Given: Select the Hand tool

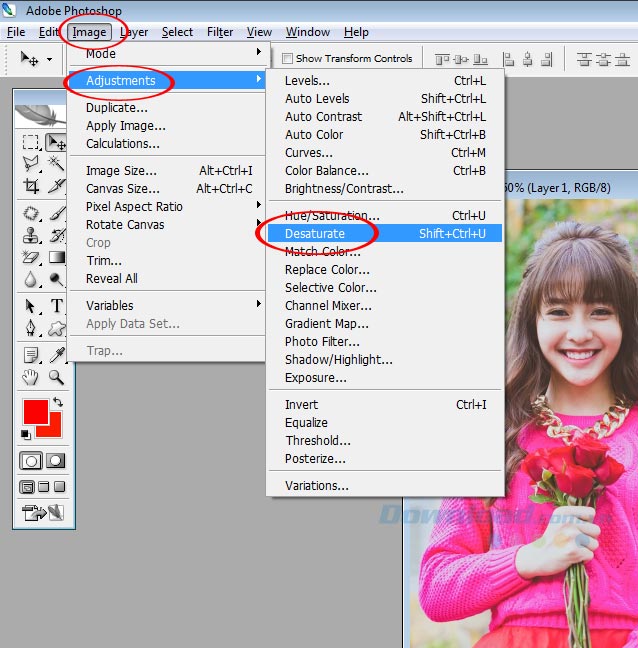Looking at the screenshot, I should click(x=32, y=377).
